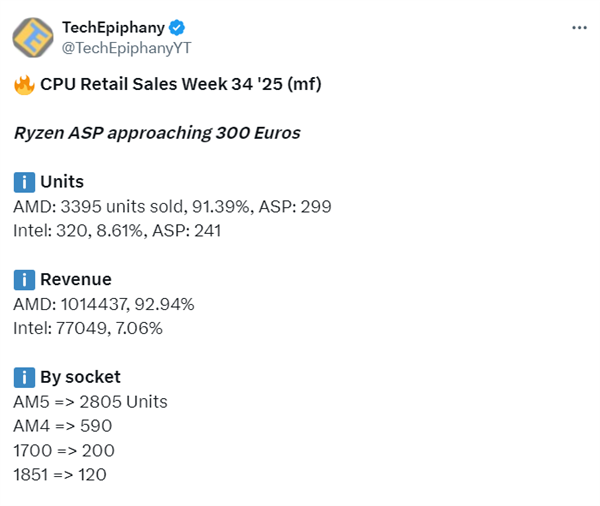600x506 pixels.
Task: Click the info icon beside Units
Action: (24, 182)
